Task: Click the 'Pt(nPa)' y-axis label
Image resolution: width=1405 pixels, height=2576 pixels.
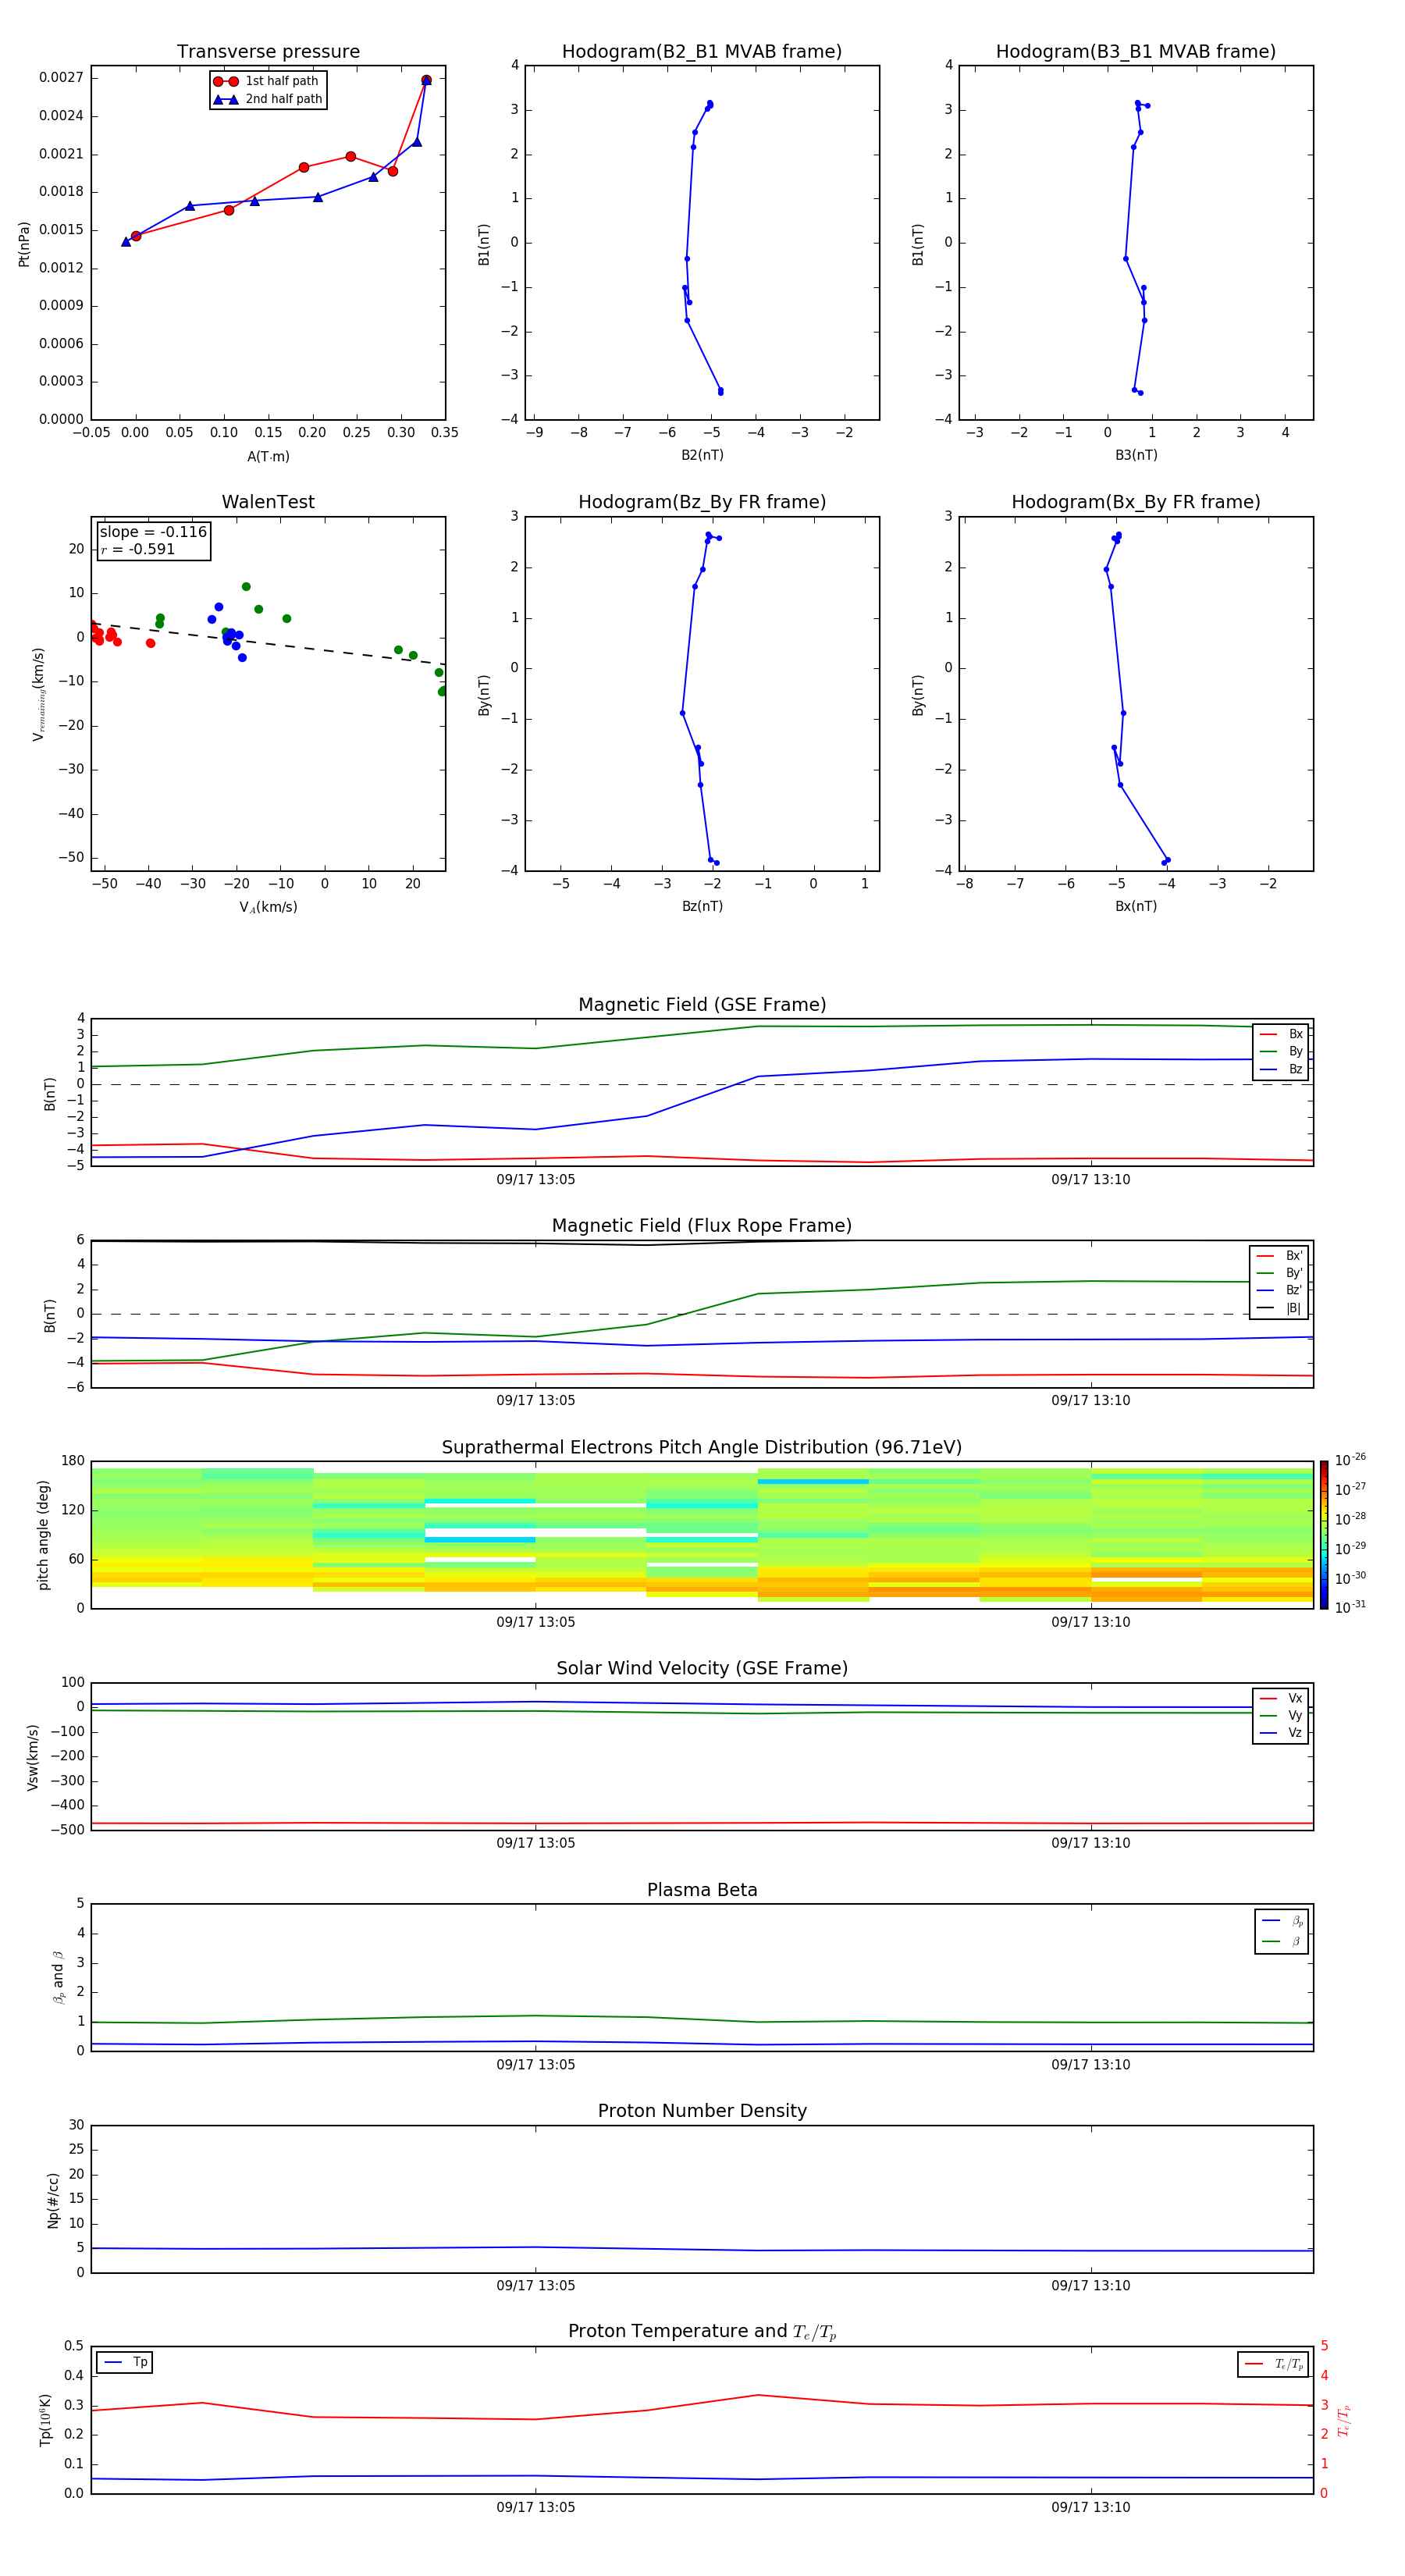Action: pos(24,244)
